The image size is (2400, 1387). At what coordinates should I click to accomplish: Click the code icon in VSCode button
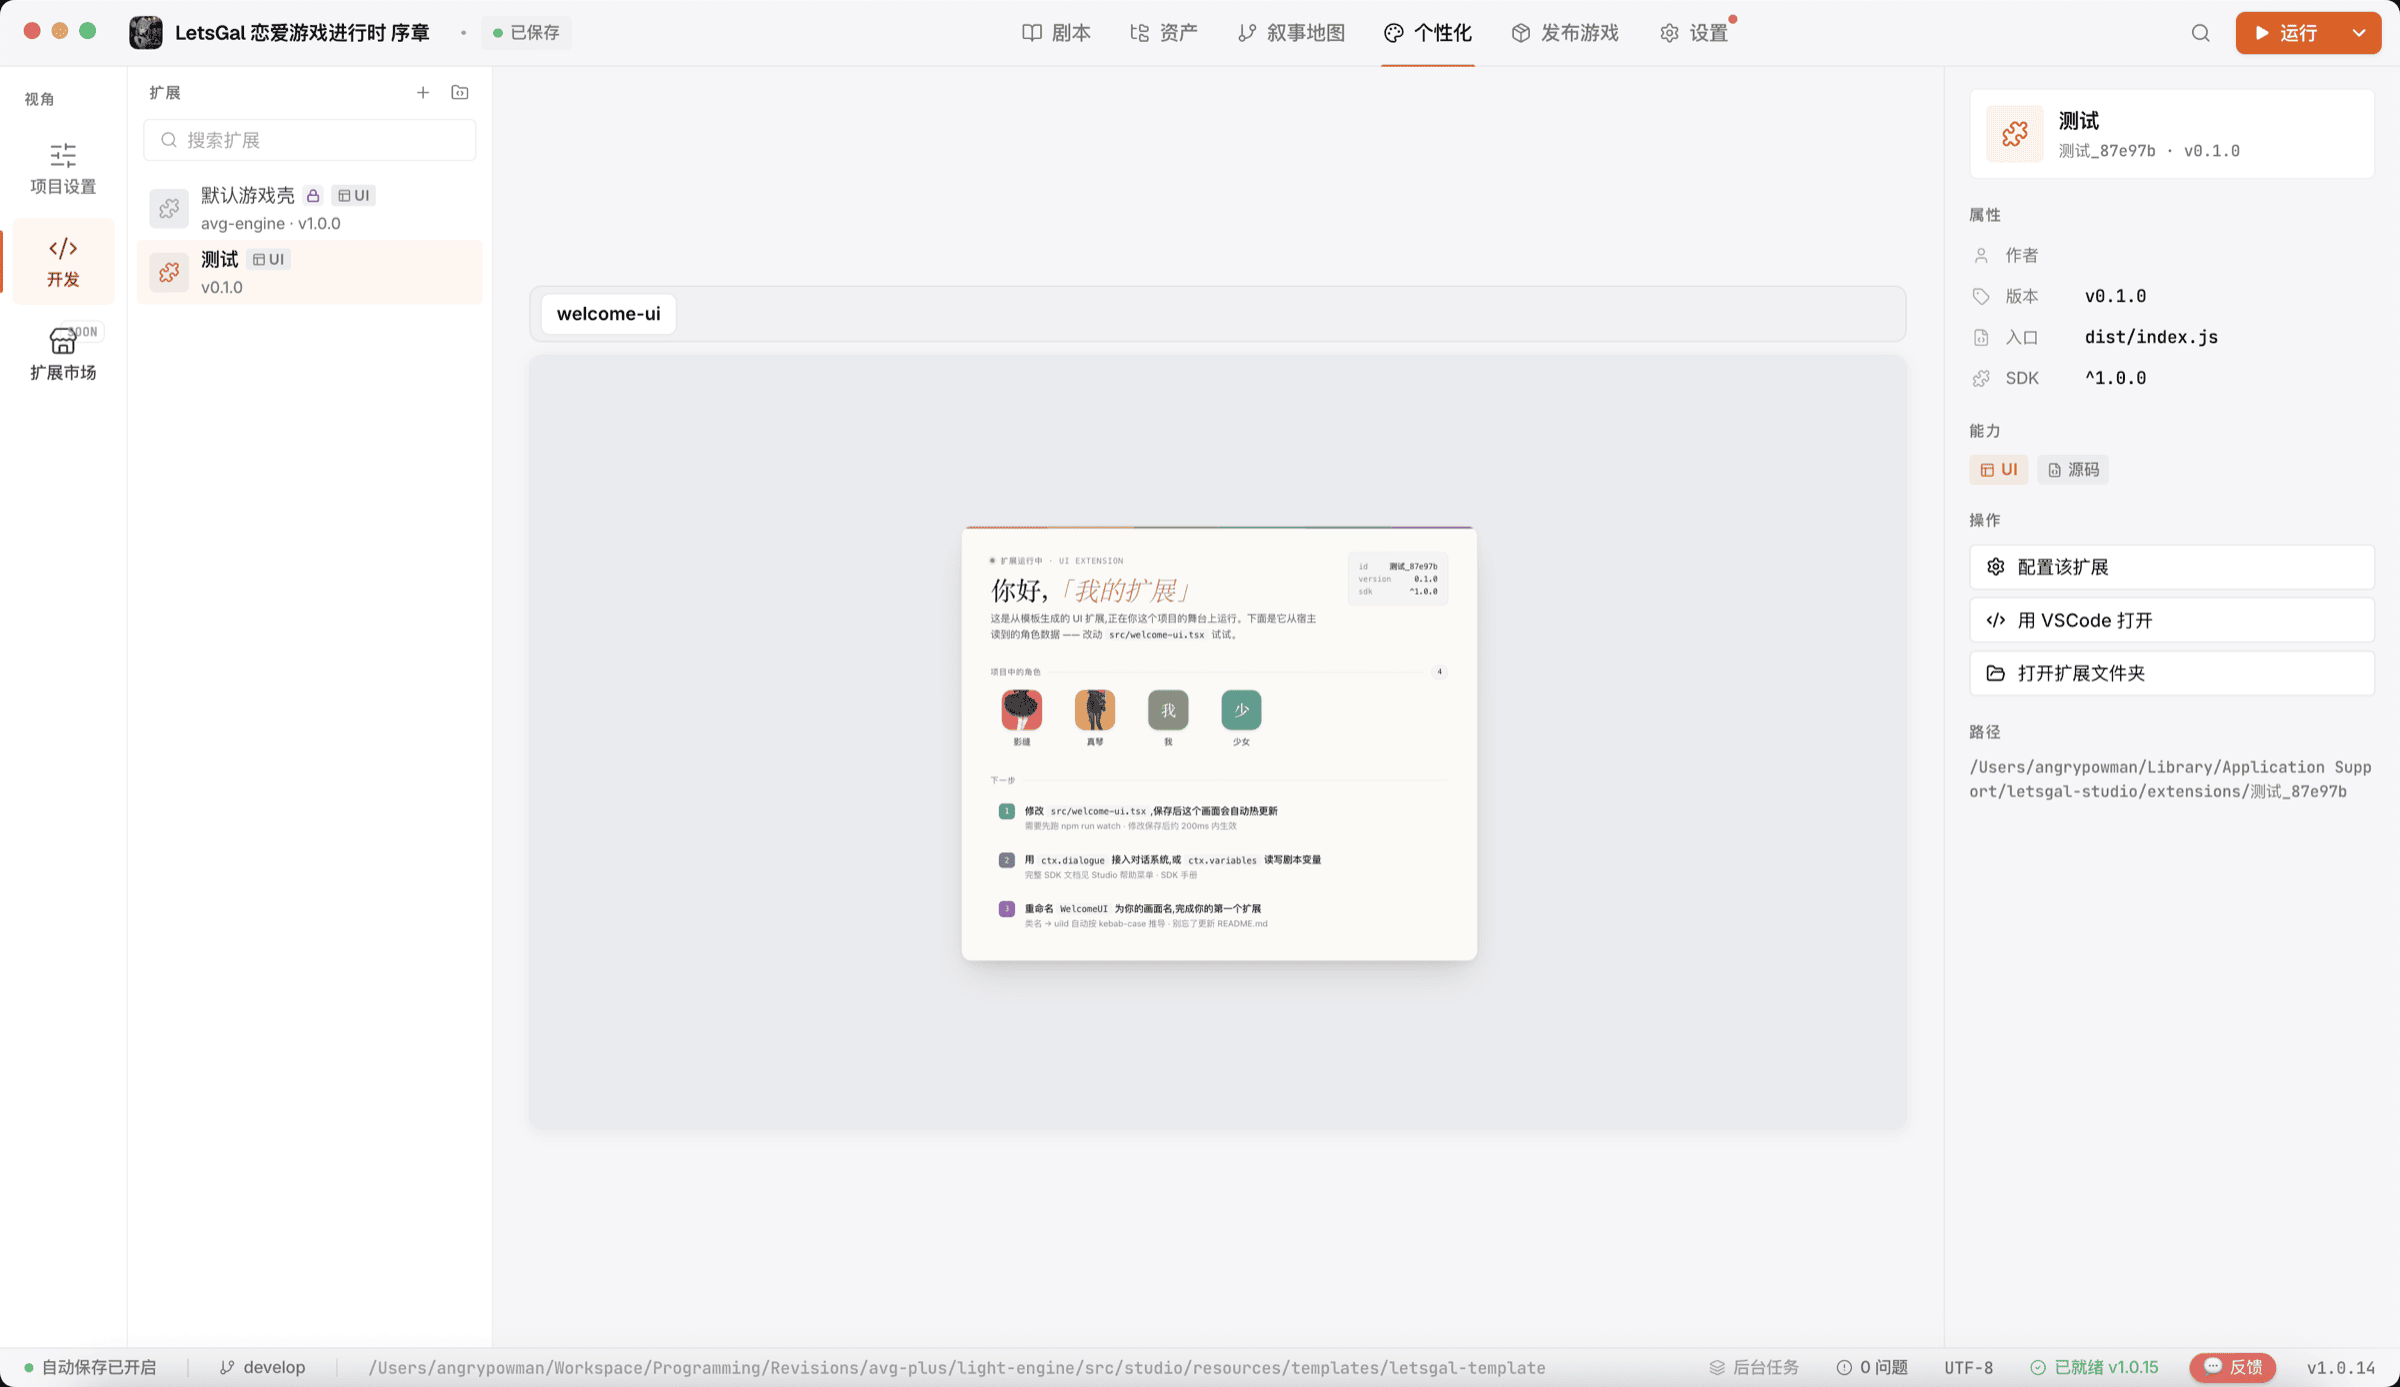(x=1996, y=620)
